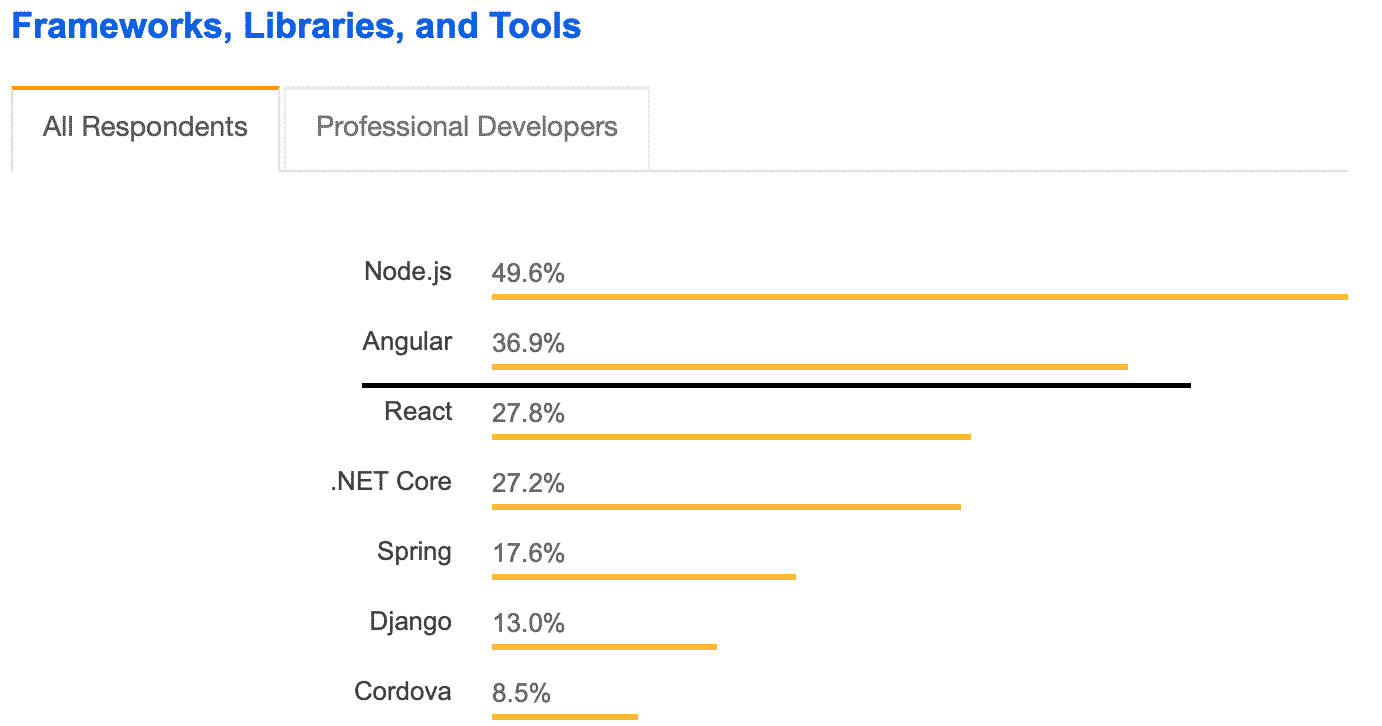Click the 49.6% value for Node.js
1382x726 pixels.
[528, 273]
